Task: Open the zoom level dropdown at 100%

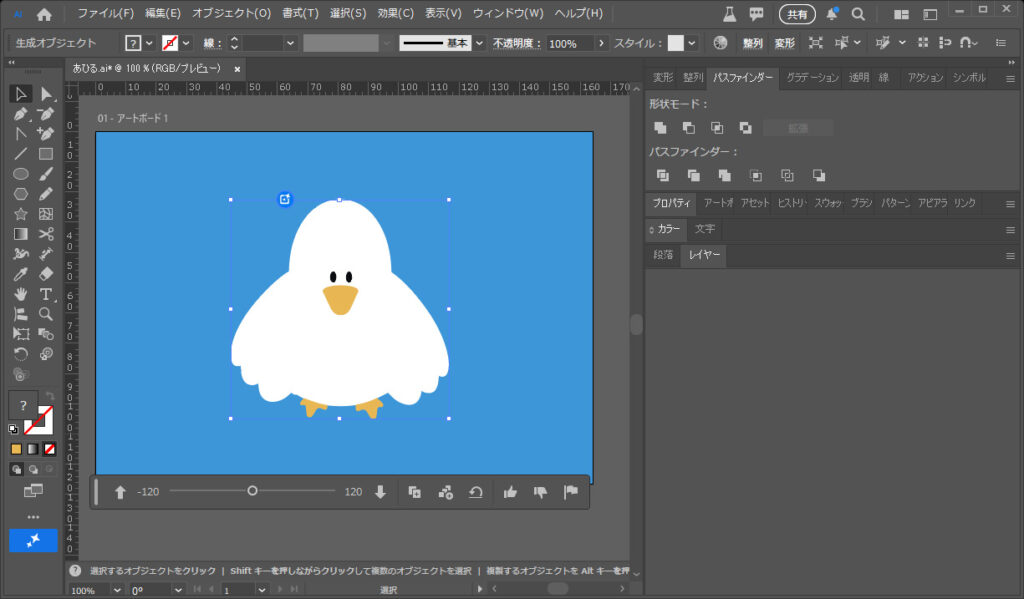Action: pos(116,591)
